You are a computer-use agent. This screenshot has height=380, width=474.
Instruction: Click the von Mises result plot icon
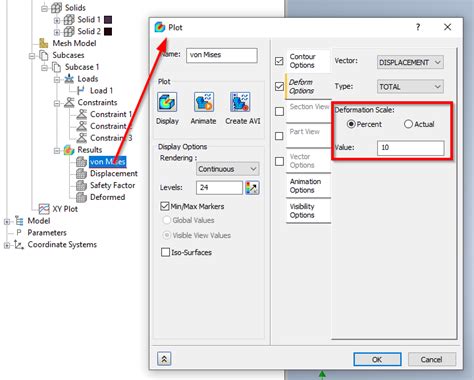[81, 162]
